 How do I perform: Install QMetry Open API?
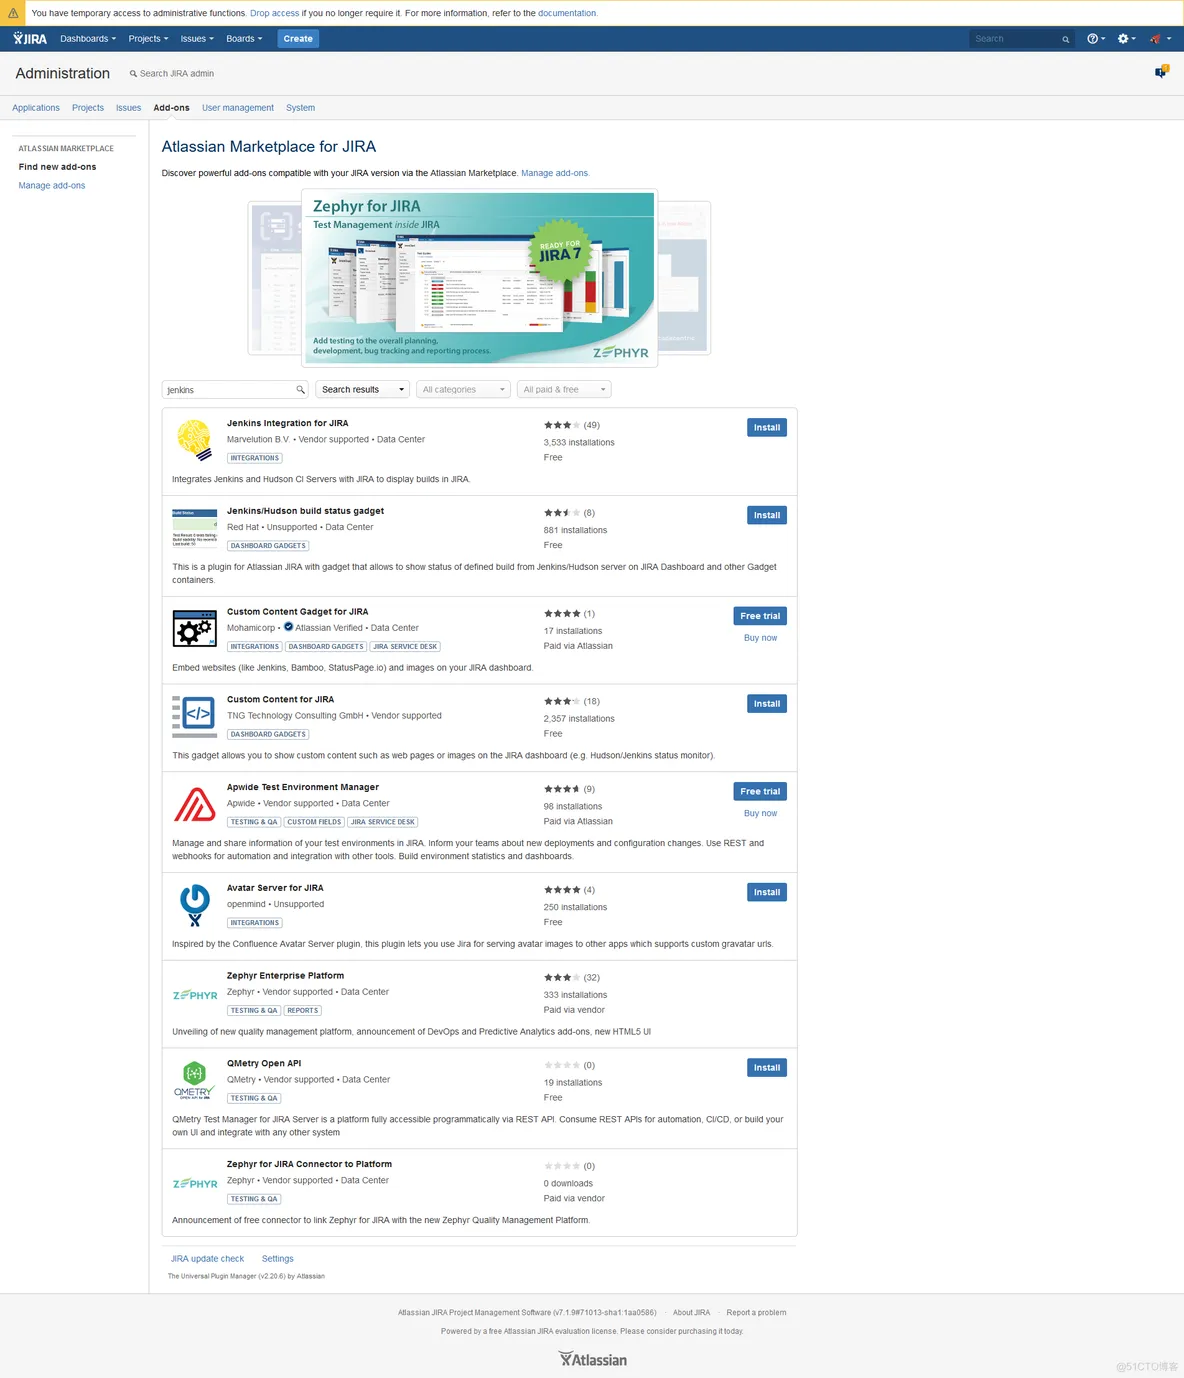pyautogui.click(x=767, y=1068)
